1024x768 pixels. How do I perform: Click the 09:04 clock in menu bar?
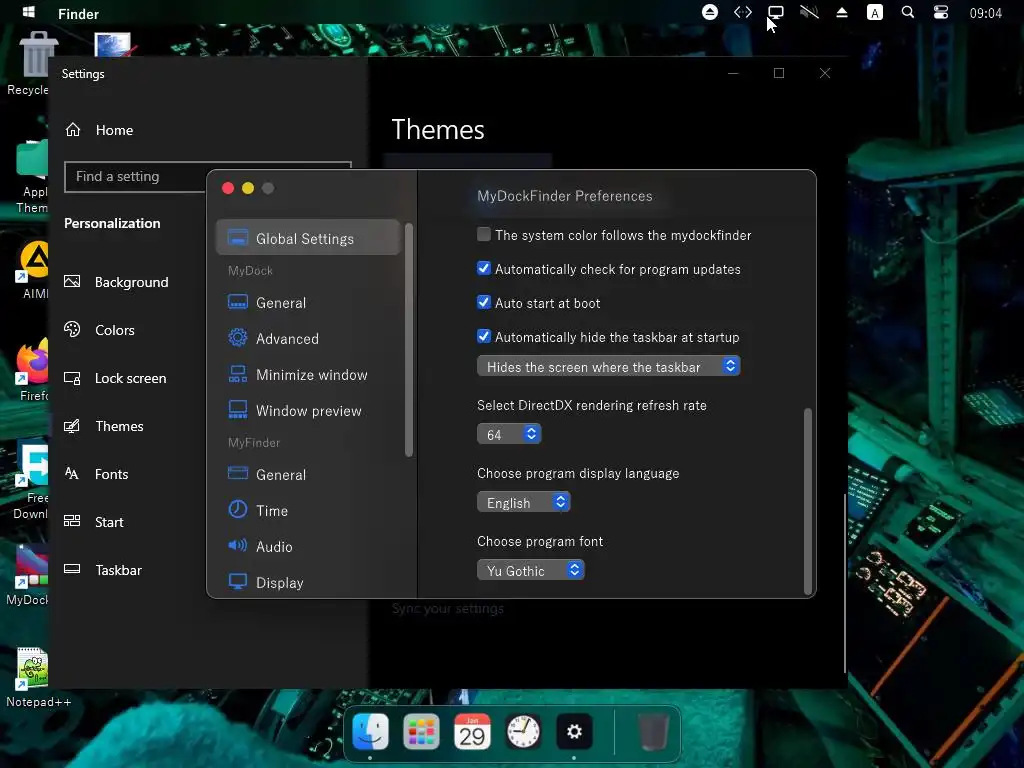[x=985, y=13]
